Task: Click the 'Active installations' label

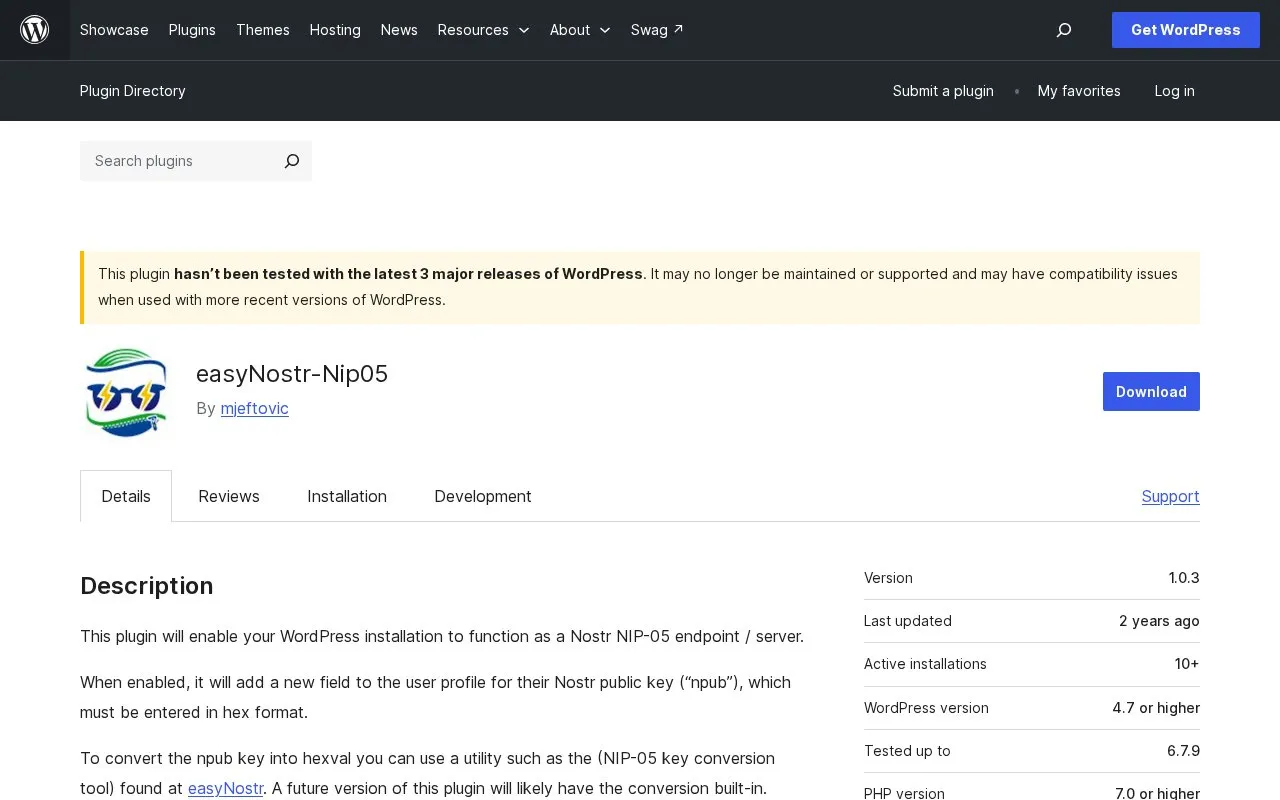Action: click(925, 664)
